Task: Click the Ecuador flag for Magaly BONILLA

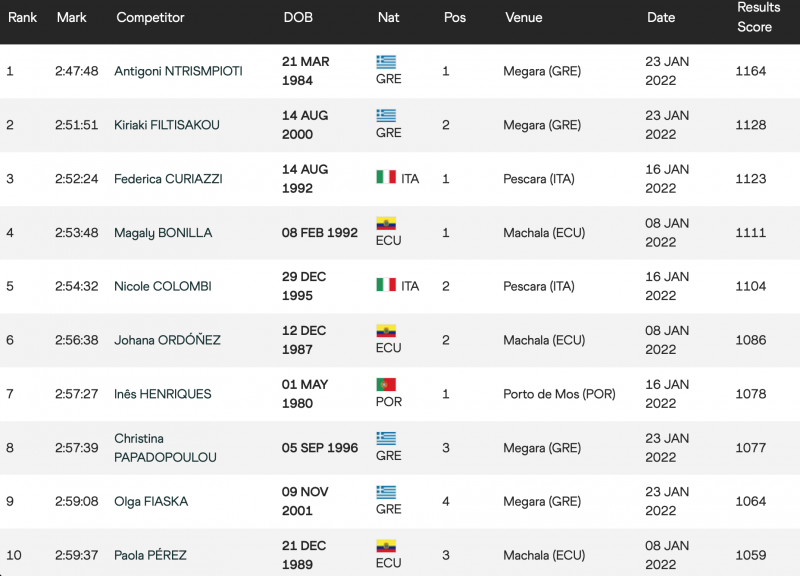Action: pyautogui.click(x=386, y=223)
